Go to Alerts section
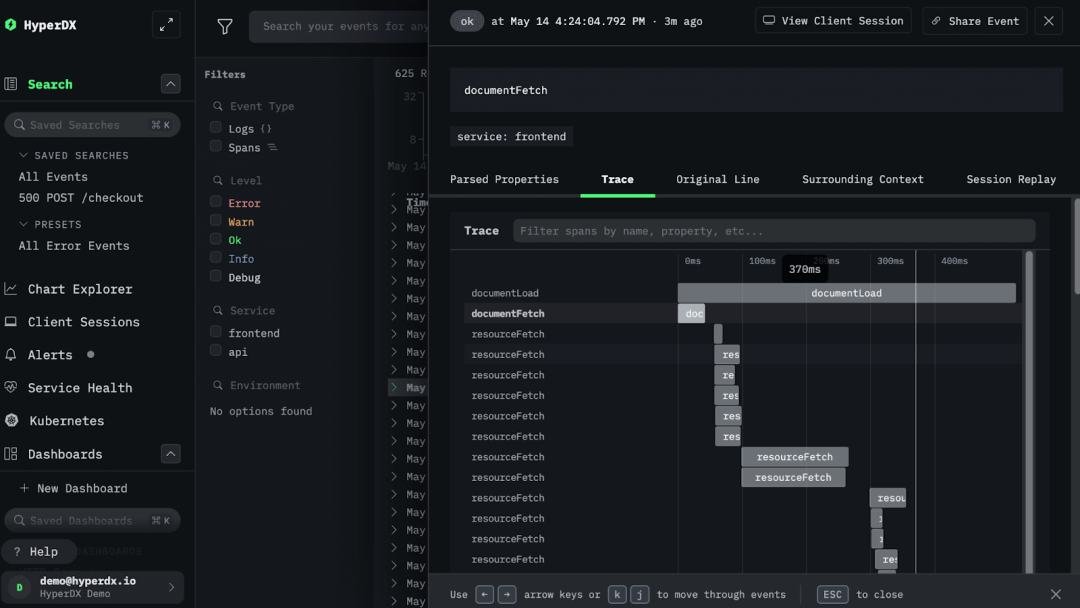This screenshot has height=608, width=1080. pos(50,355)
